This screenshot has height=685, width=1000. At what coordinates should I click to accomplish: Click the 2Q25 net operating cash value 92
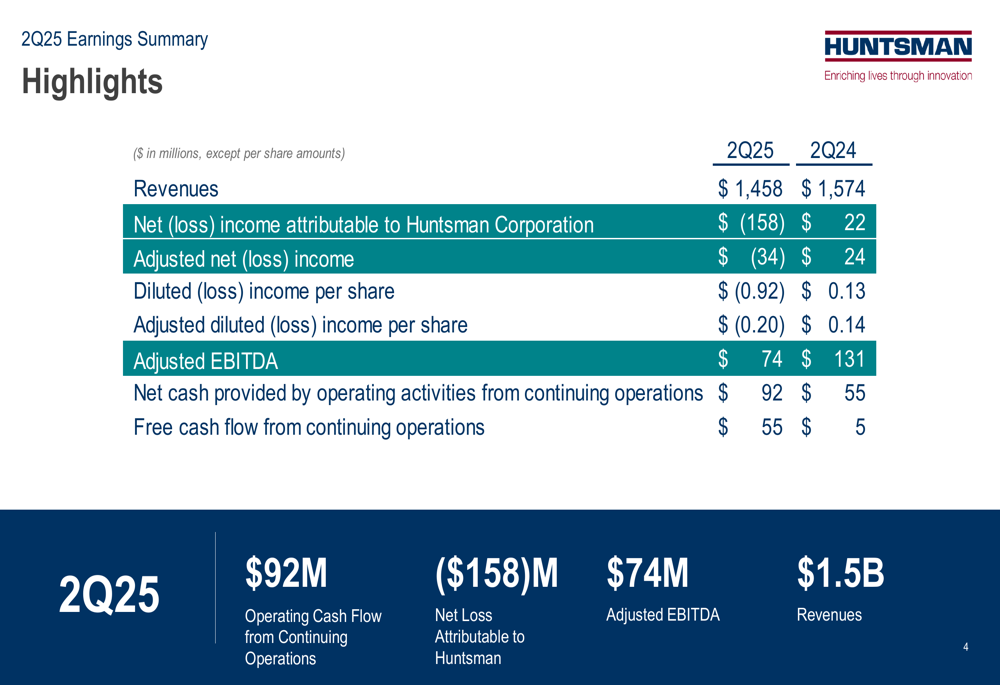(x=772, y=393)
